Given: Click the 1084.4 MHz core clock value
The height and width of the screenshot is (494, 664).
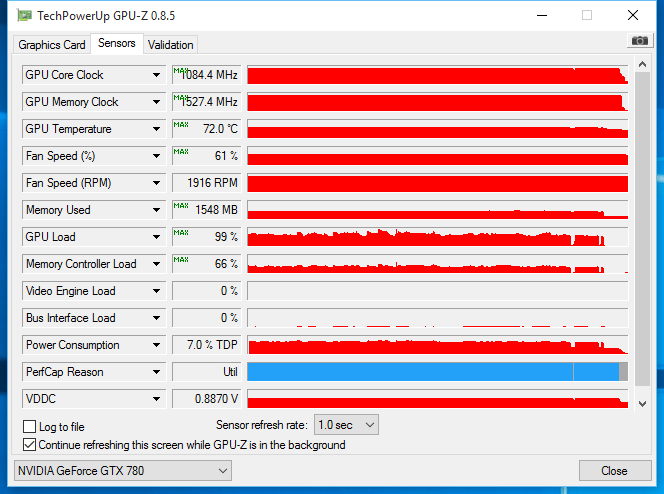Looking at the screenshot, I should pos(207,75).
